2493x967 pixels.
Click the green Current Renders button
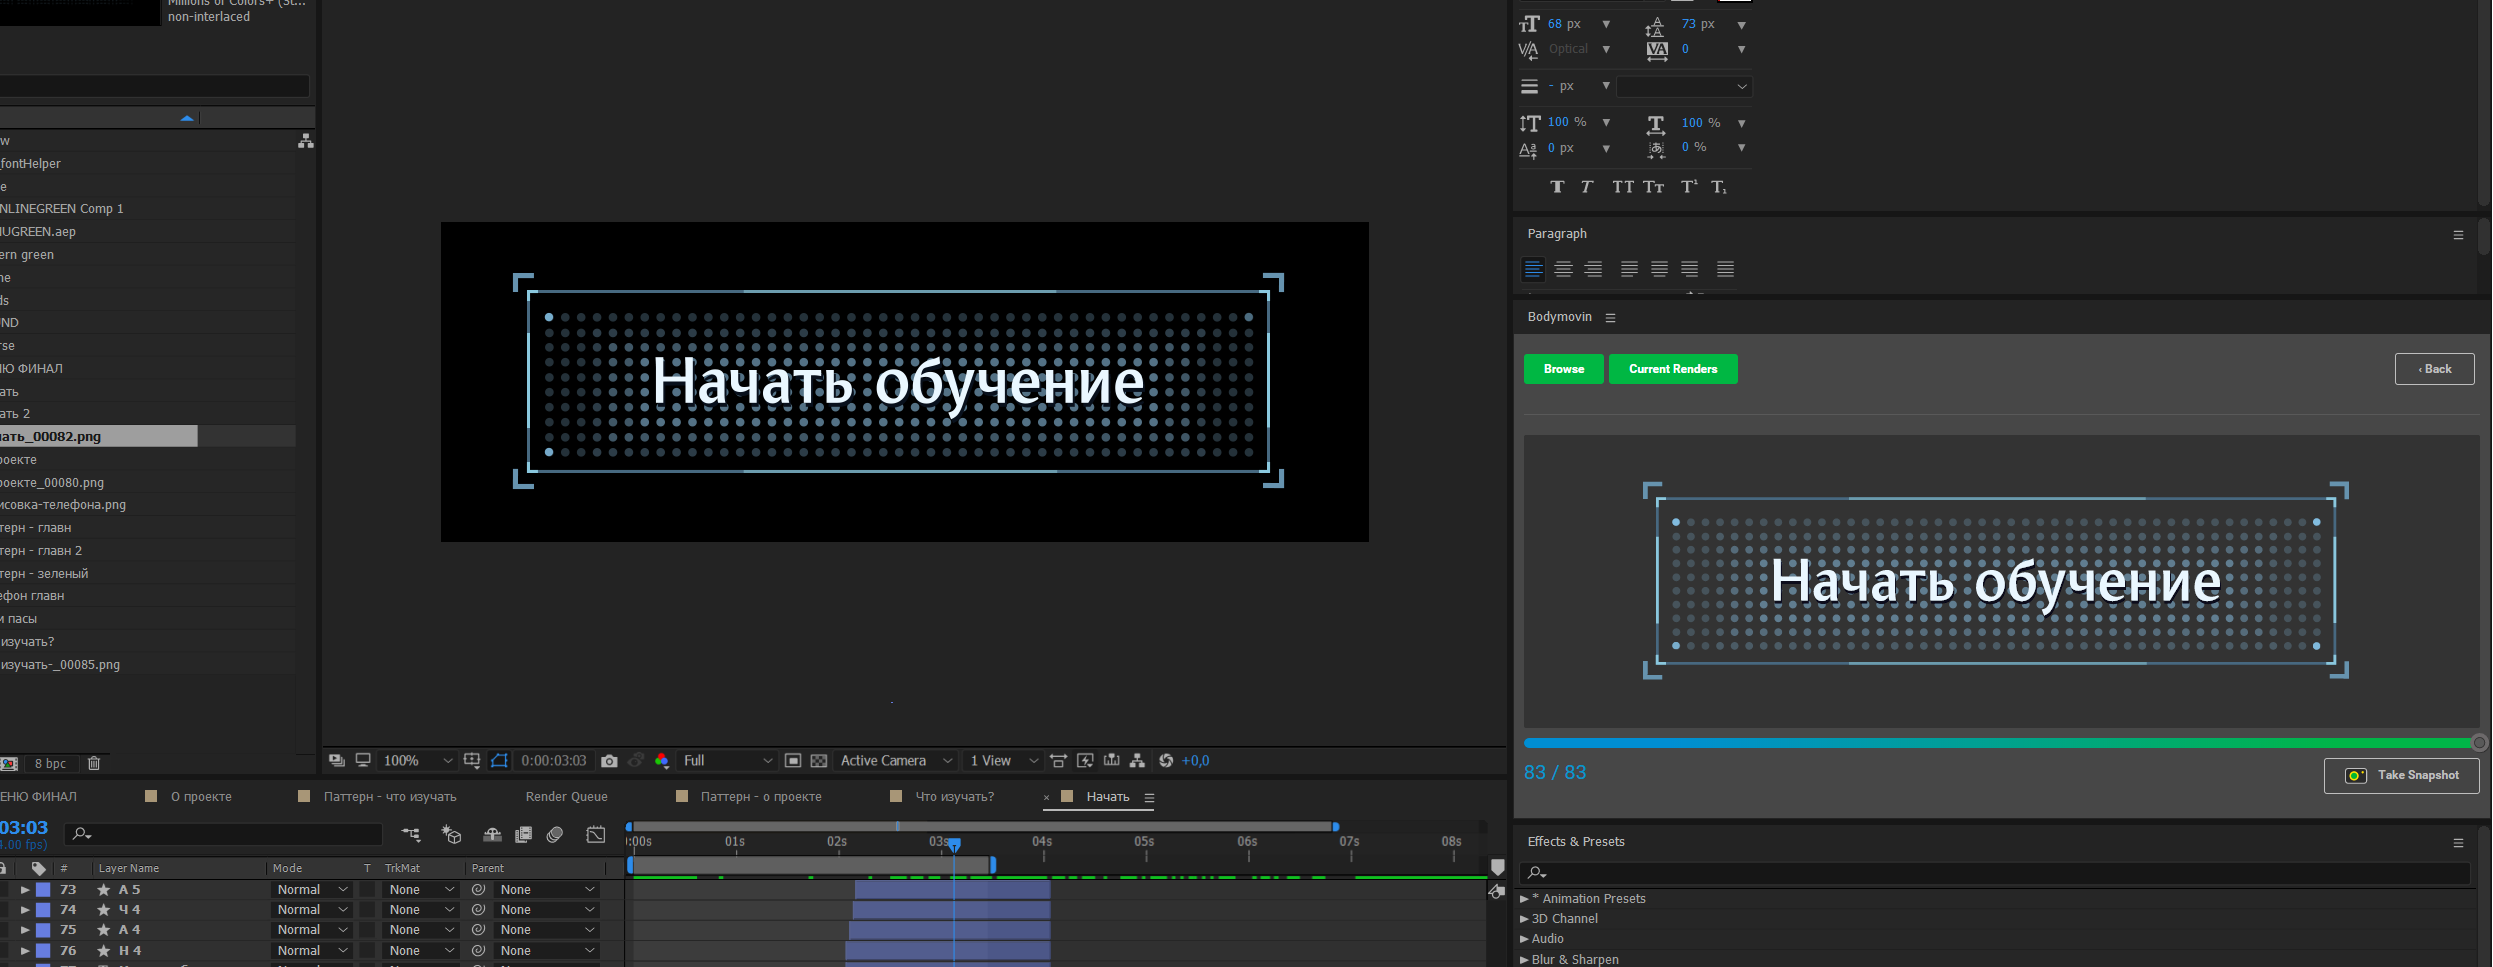1672,369
